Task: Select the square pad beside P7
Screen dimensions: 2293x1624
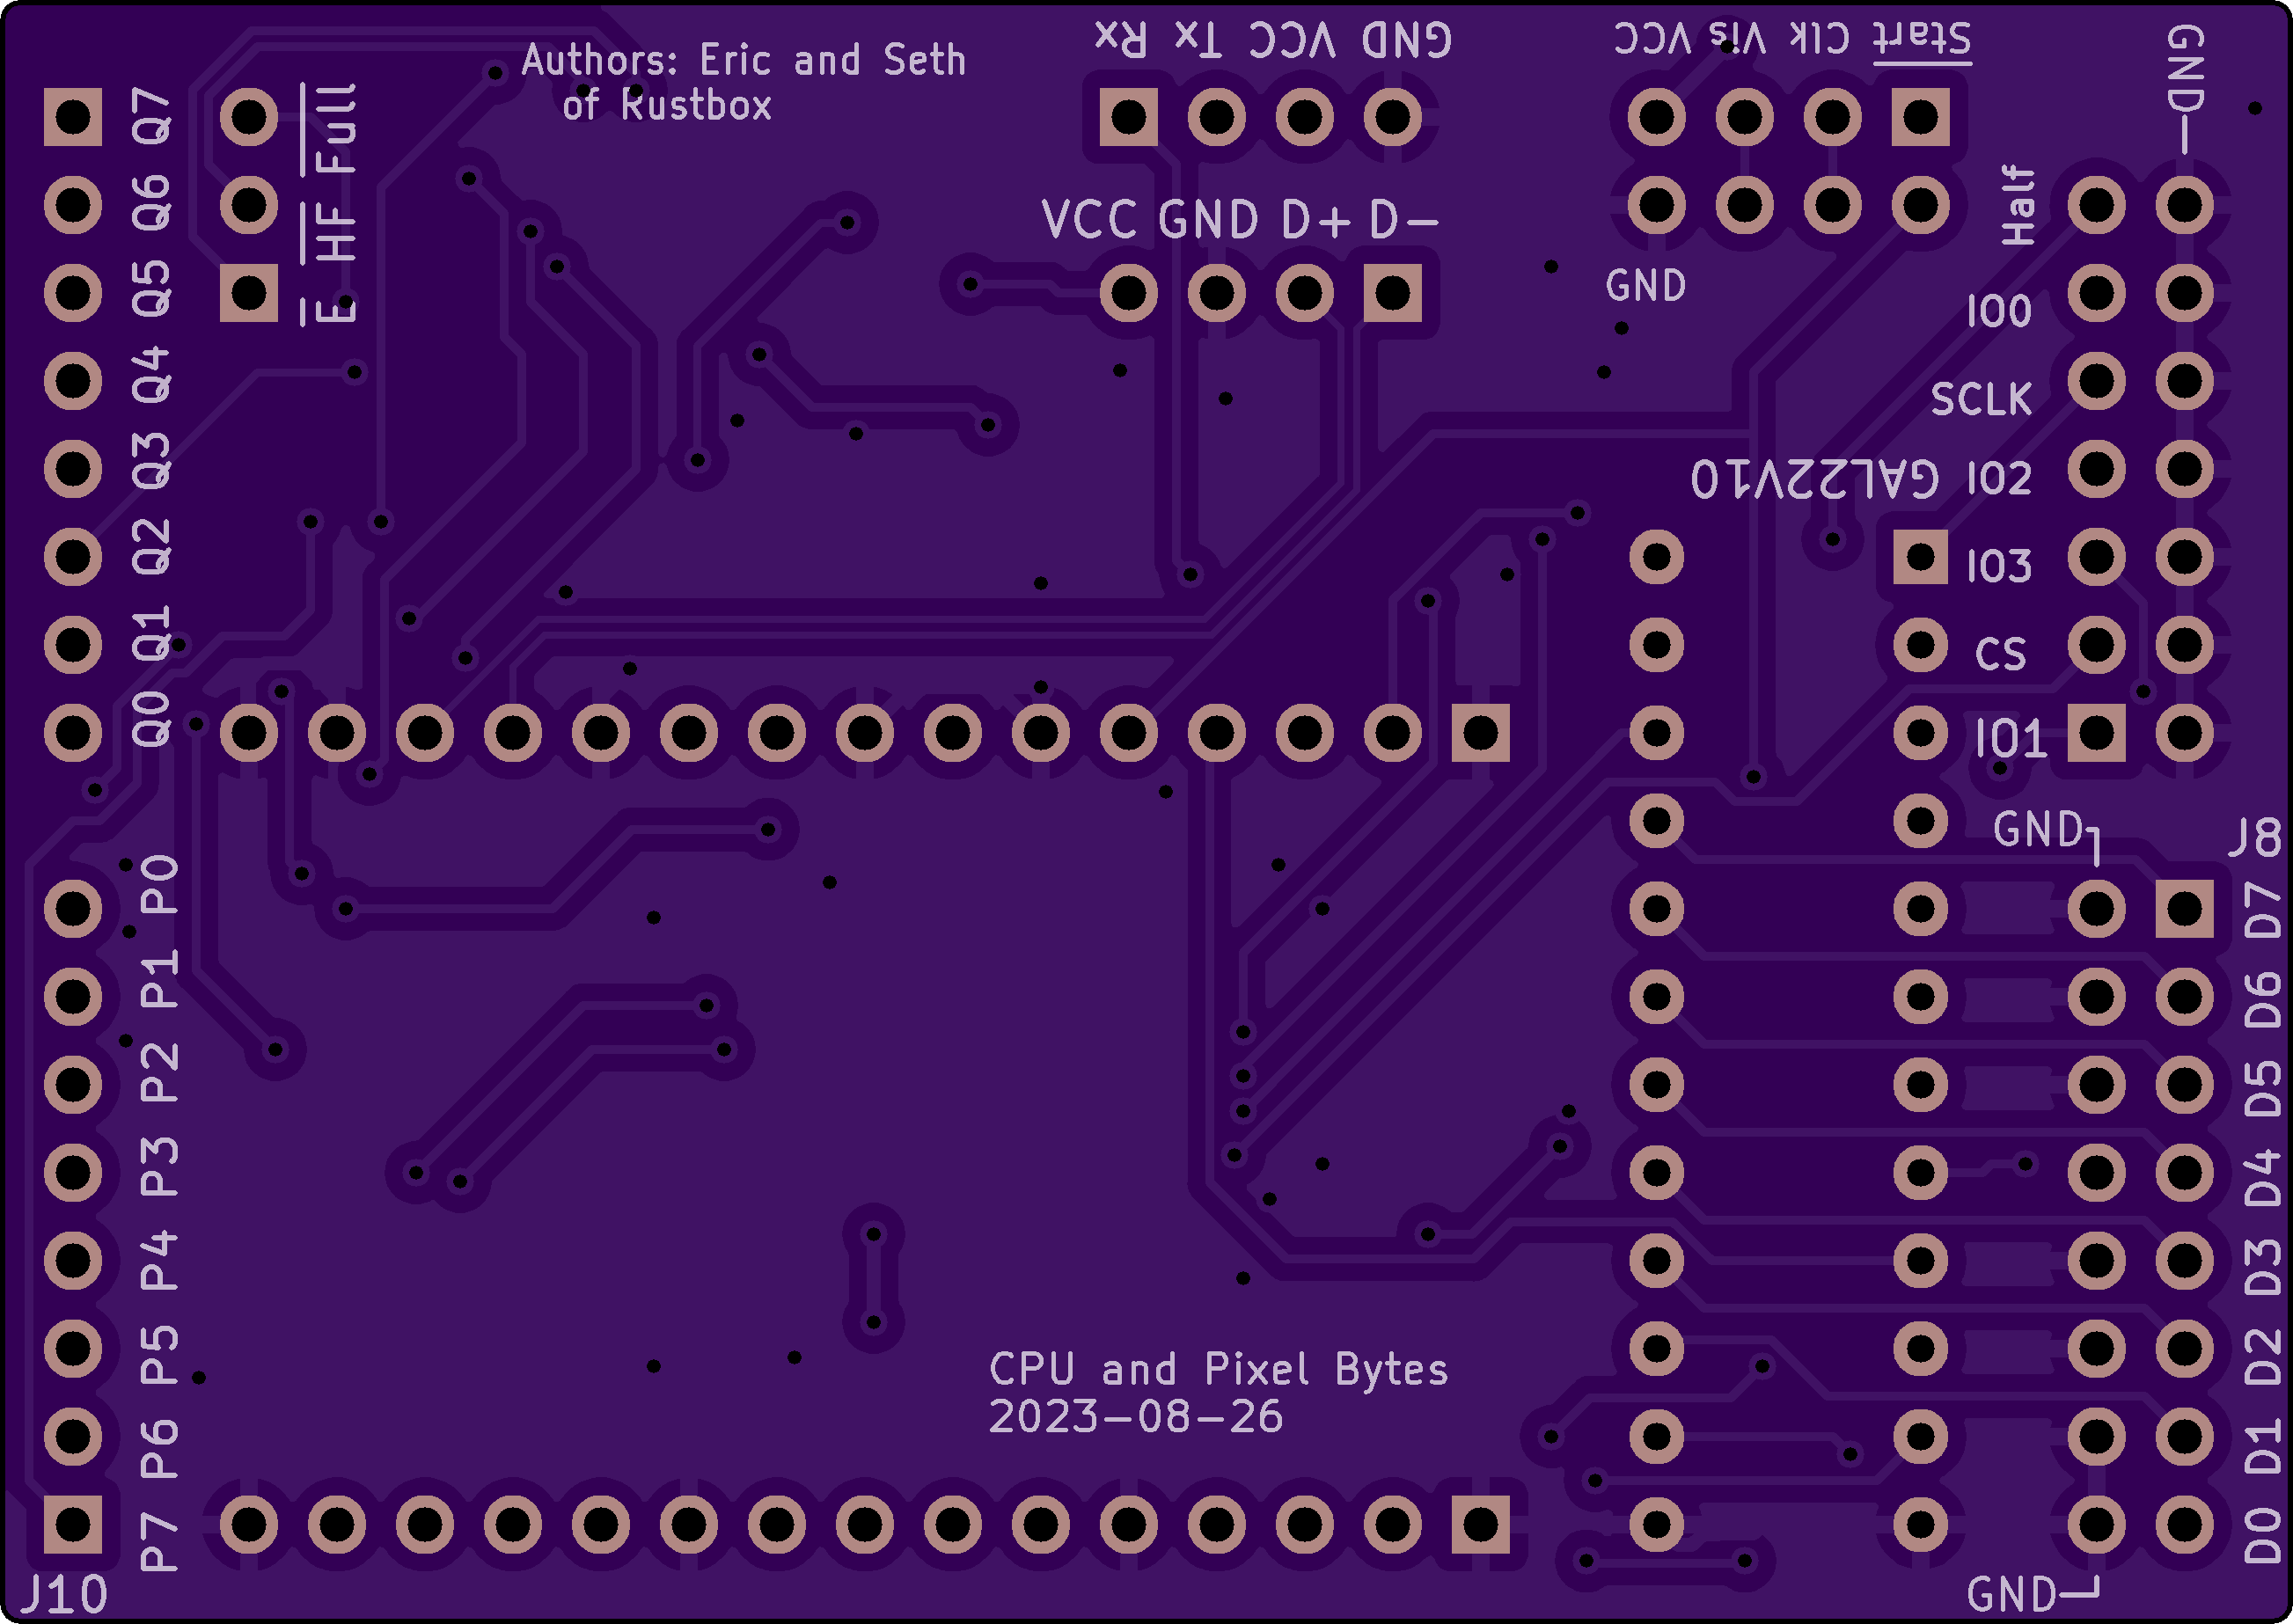Action: point(73,1525)
